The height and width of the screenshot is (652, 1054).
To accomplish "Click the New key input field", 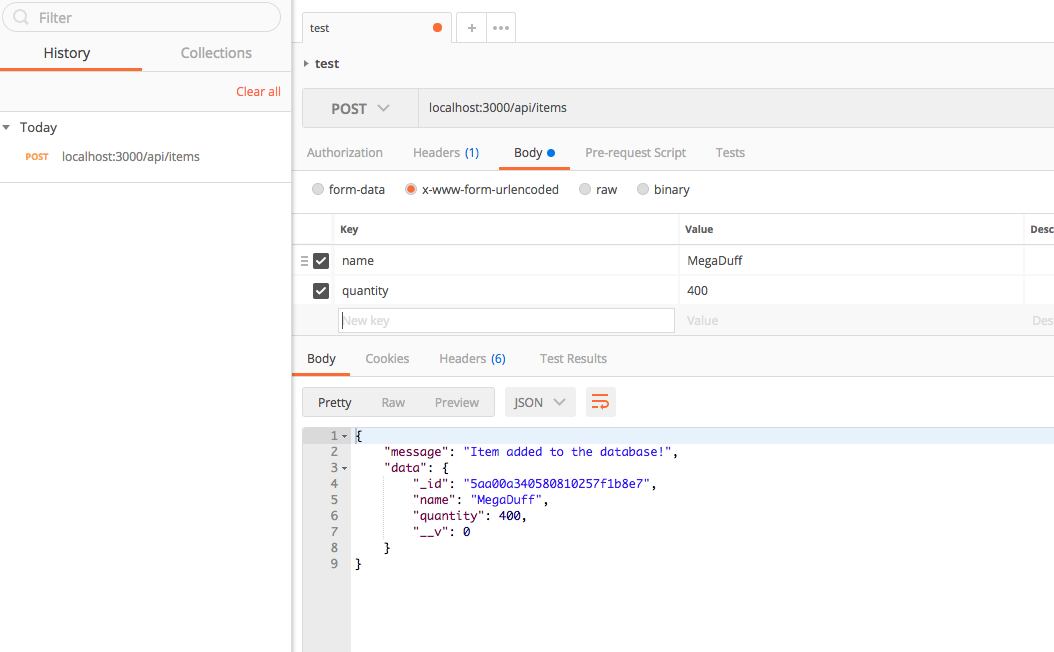I will (506, 321).
